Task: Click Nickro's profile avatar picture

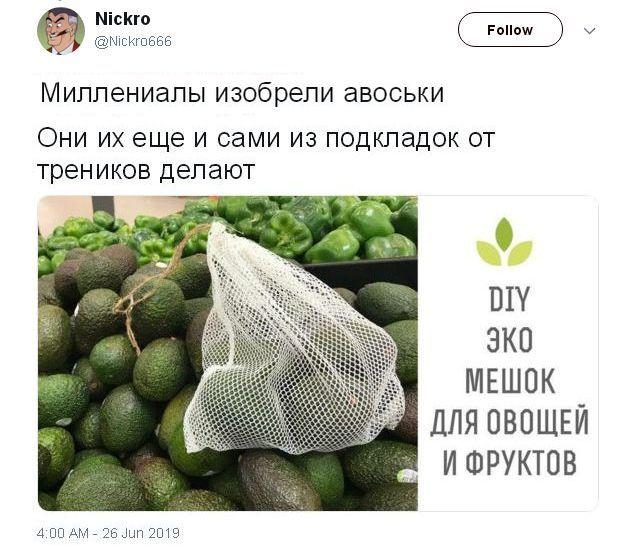Action: pyautogui.click(x=61, y=31)
